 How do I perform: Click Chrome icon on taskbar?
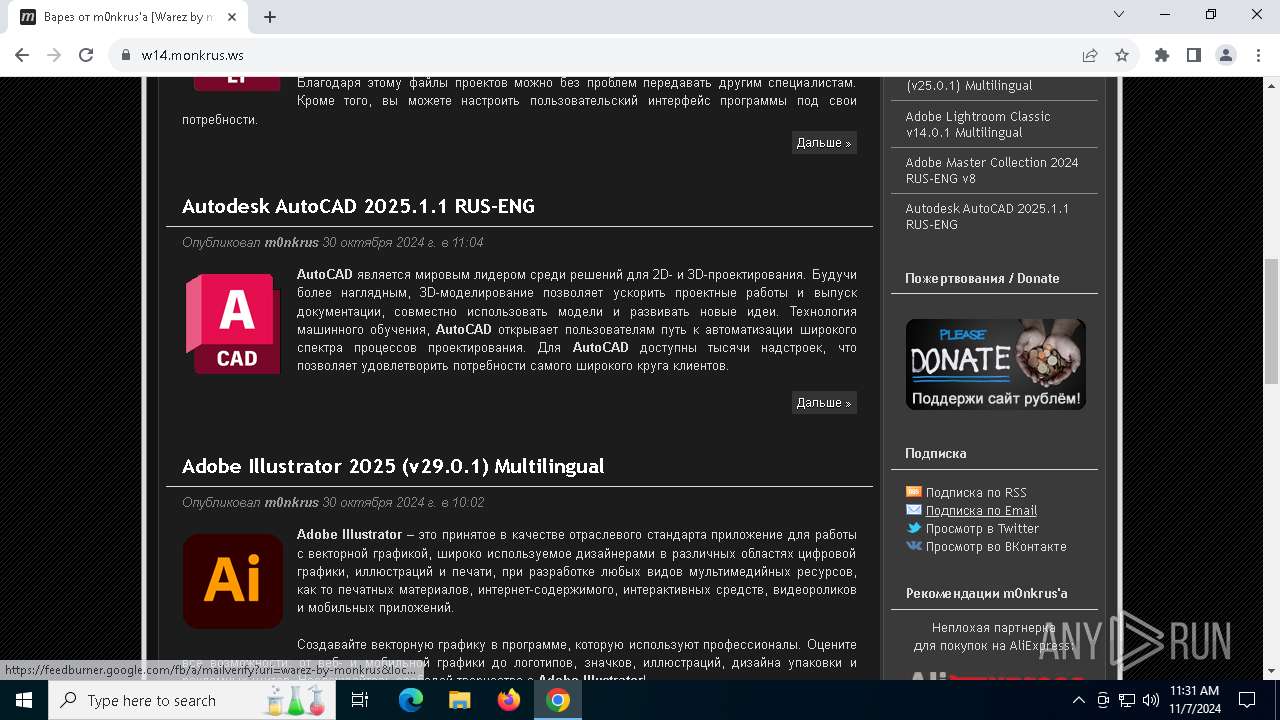(558, 700)
